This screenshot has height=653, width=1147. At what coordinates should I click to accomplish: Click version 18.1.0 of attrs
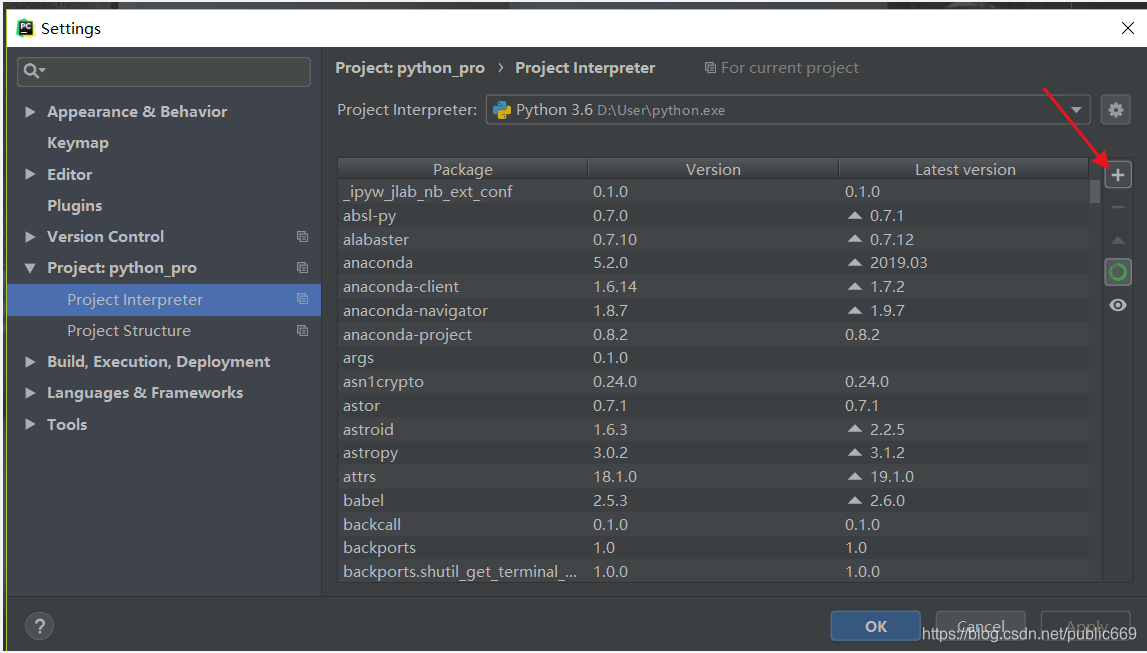coord(614,477)
